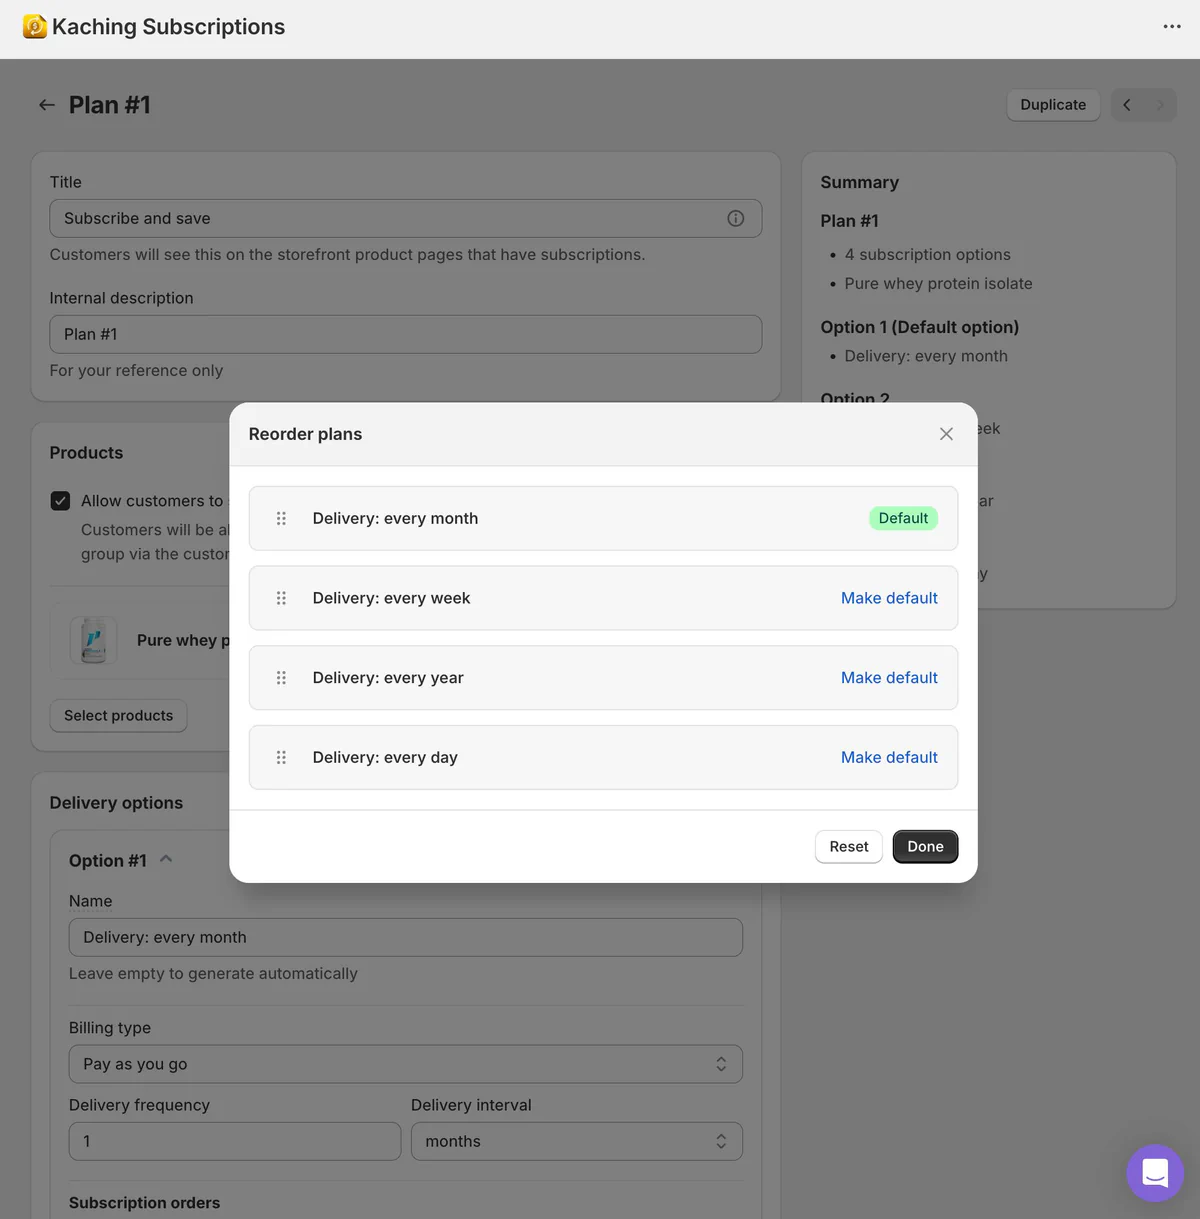Go to the next plan with the right chevron

tap(1160, 105)
